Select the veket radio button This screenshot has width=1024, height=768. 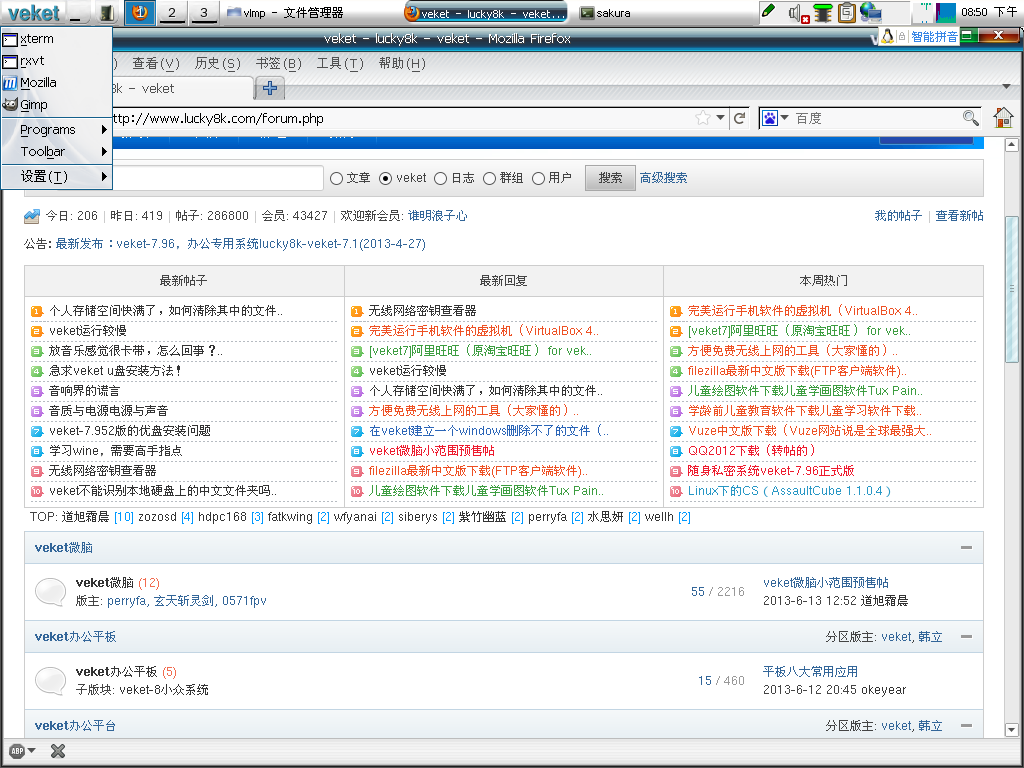click(x=385, y=178)
